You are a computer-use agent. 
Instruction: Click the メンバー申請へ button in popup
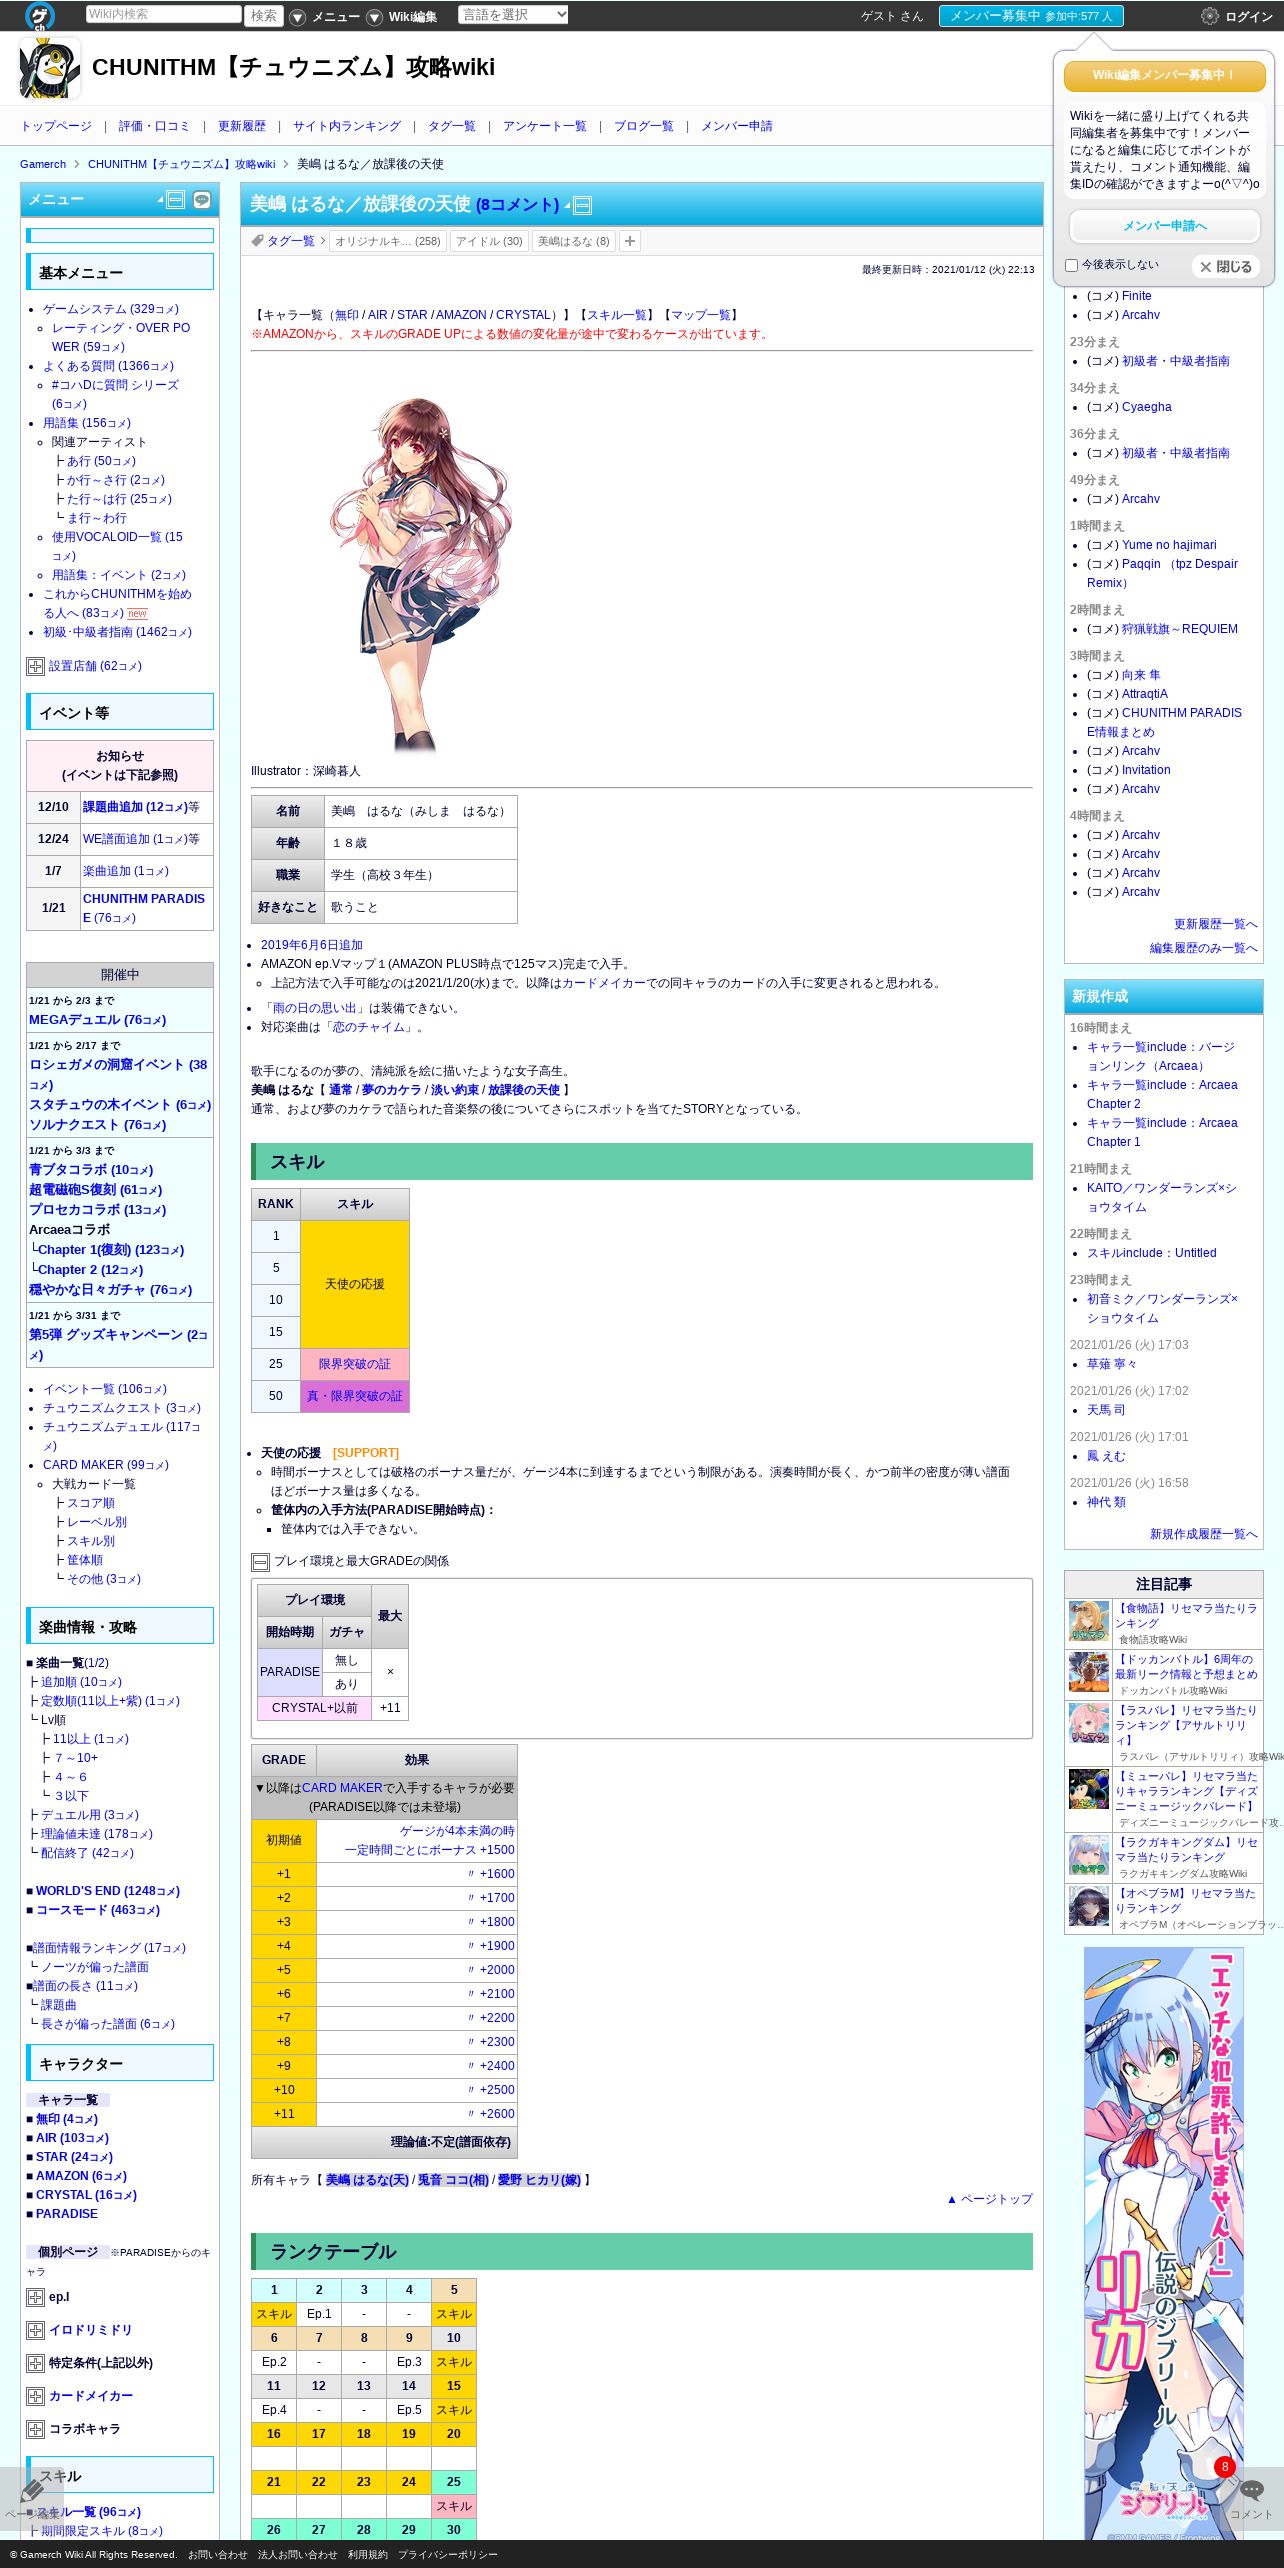(x=1165, y=226)
